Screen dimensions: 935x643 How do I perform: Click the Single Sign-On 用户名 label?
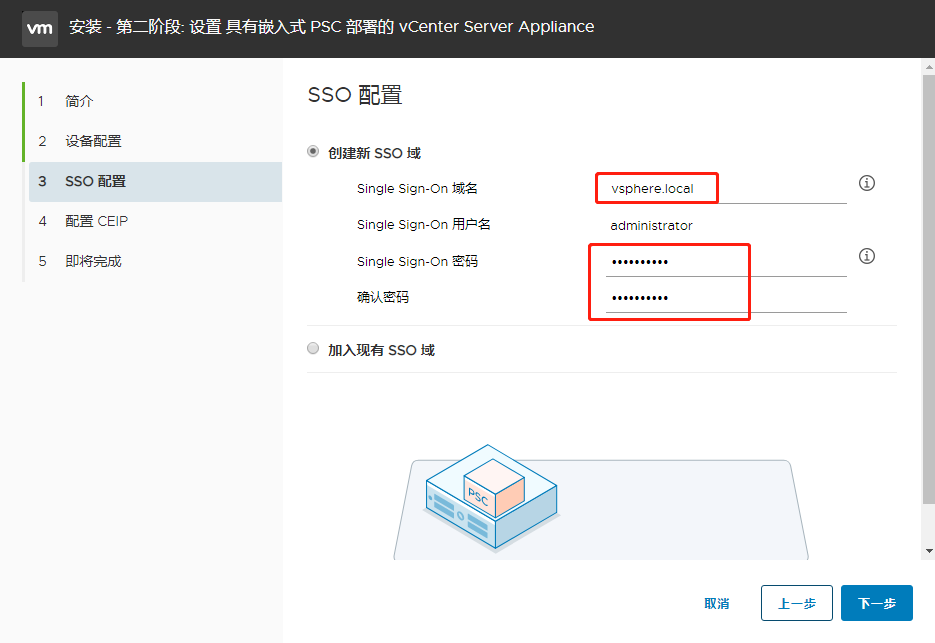point(423,225)
